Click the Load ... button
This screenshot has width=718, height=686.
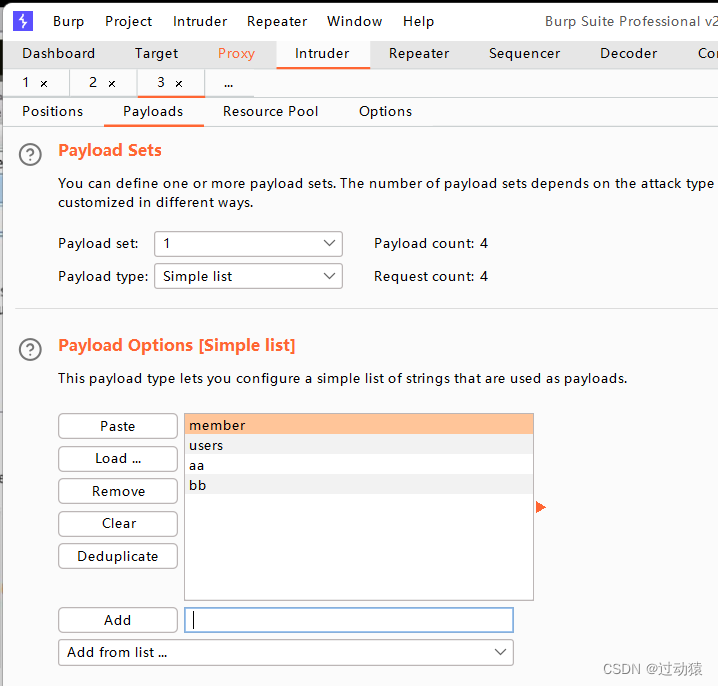point(118,458)
